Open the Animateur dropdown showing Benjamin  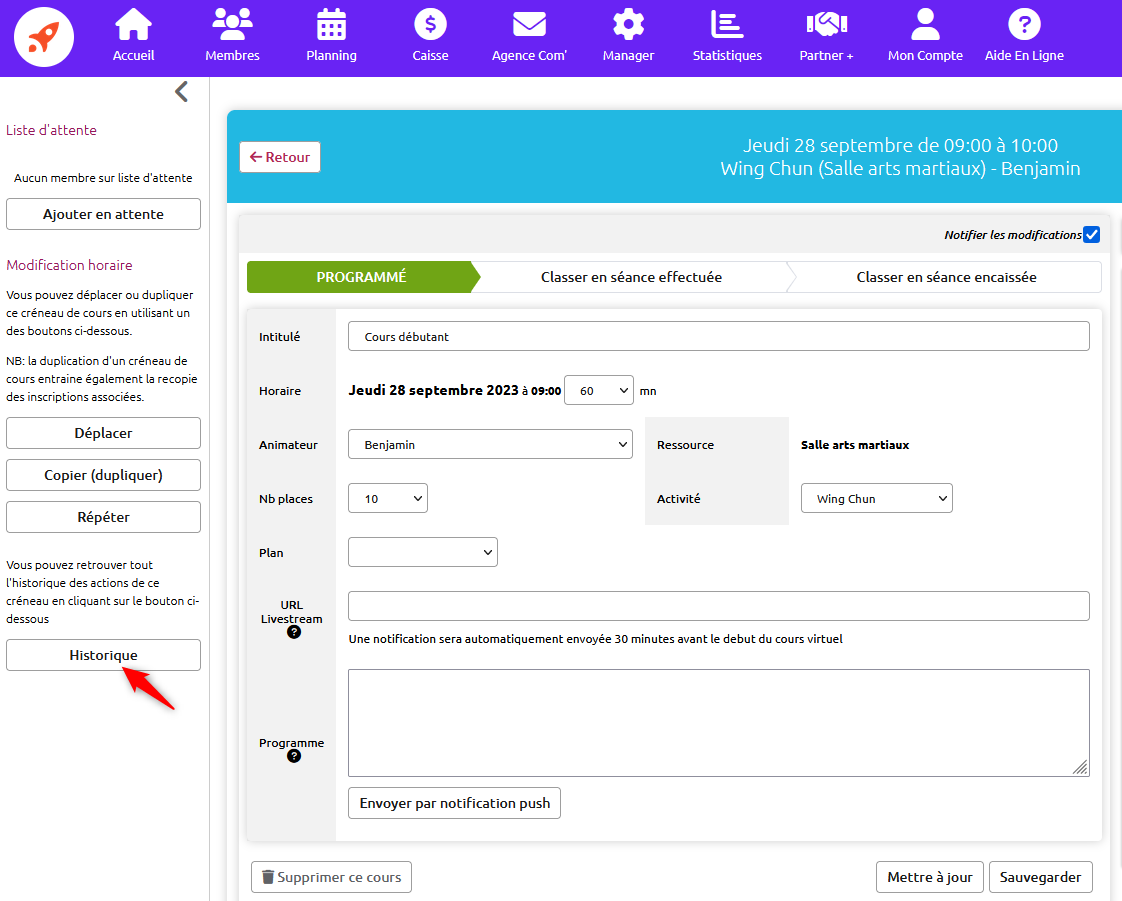(x=490, y=444)
